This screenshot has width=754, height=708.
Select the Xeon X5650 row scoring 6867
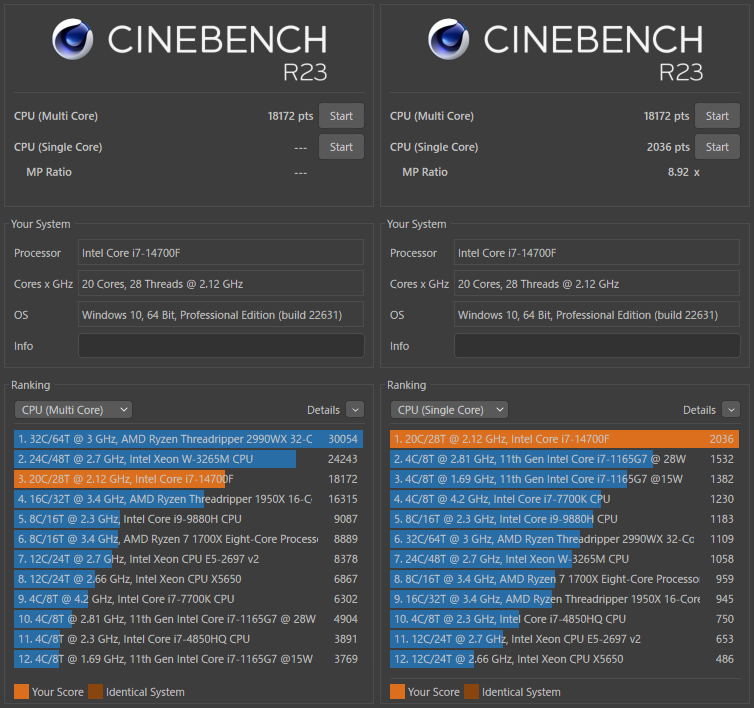(188, 579)
